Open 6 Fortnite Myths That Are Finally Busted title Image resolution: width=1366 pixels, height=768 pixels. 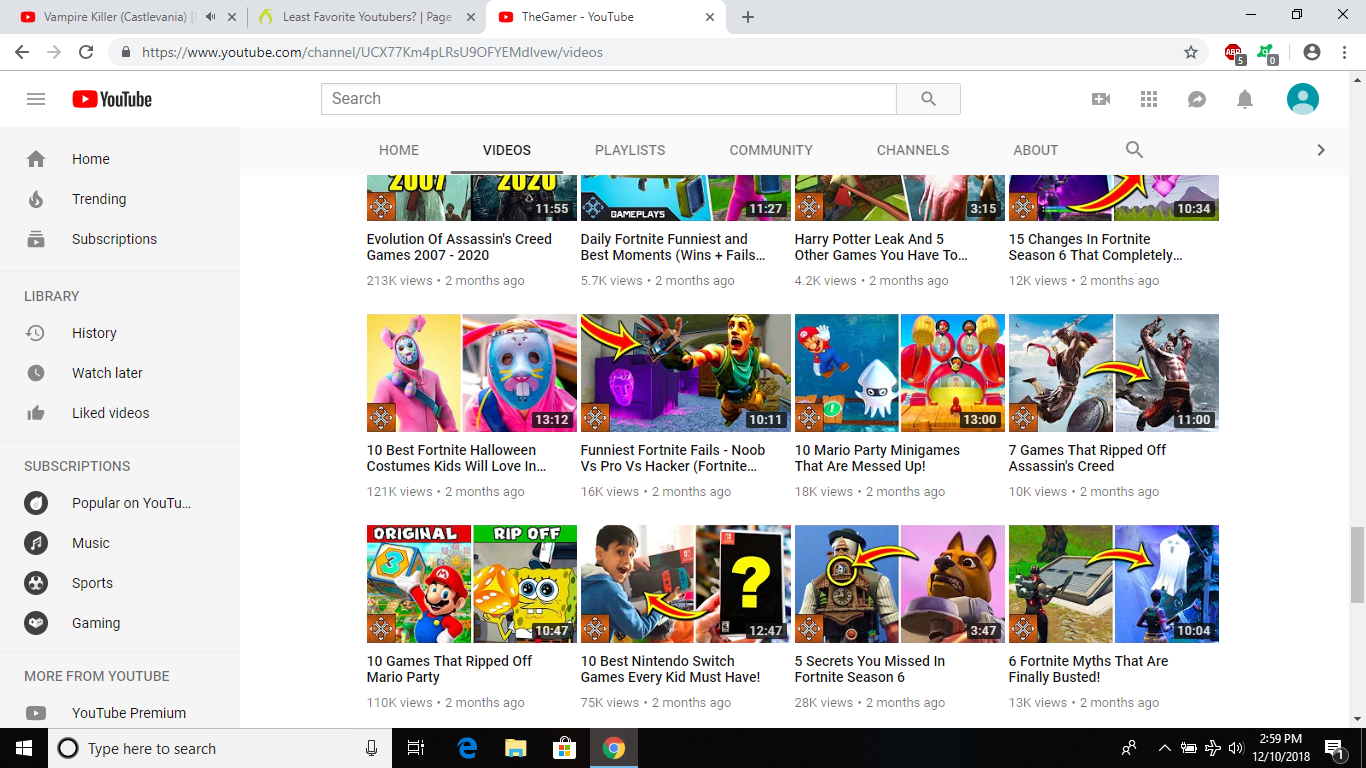[x=1088, y=669]
